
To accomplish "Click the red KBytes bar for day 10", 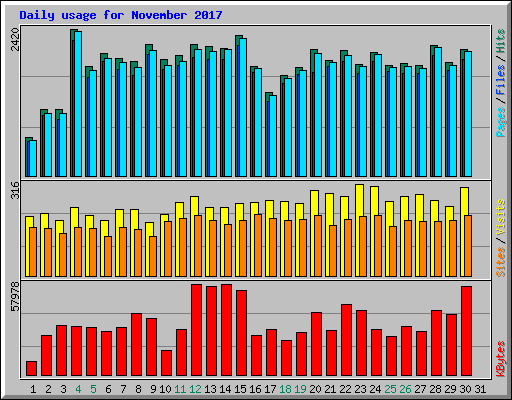I will [167, 363].
